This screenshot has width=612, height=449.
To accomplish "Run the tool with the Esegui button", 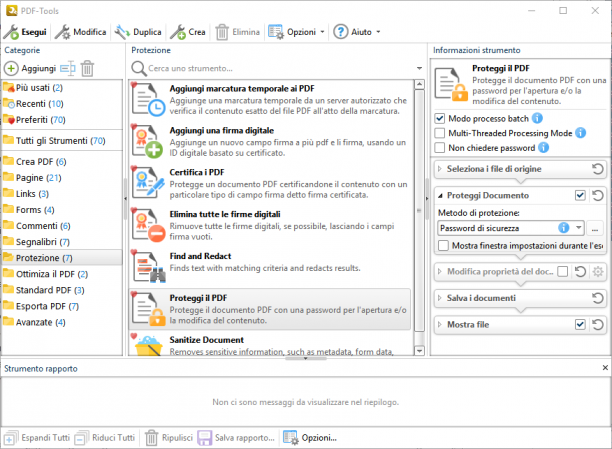I will click(25, 32).
